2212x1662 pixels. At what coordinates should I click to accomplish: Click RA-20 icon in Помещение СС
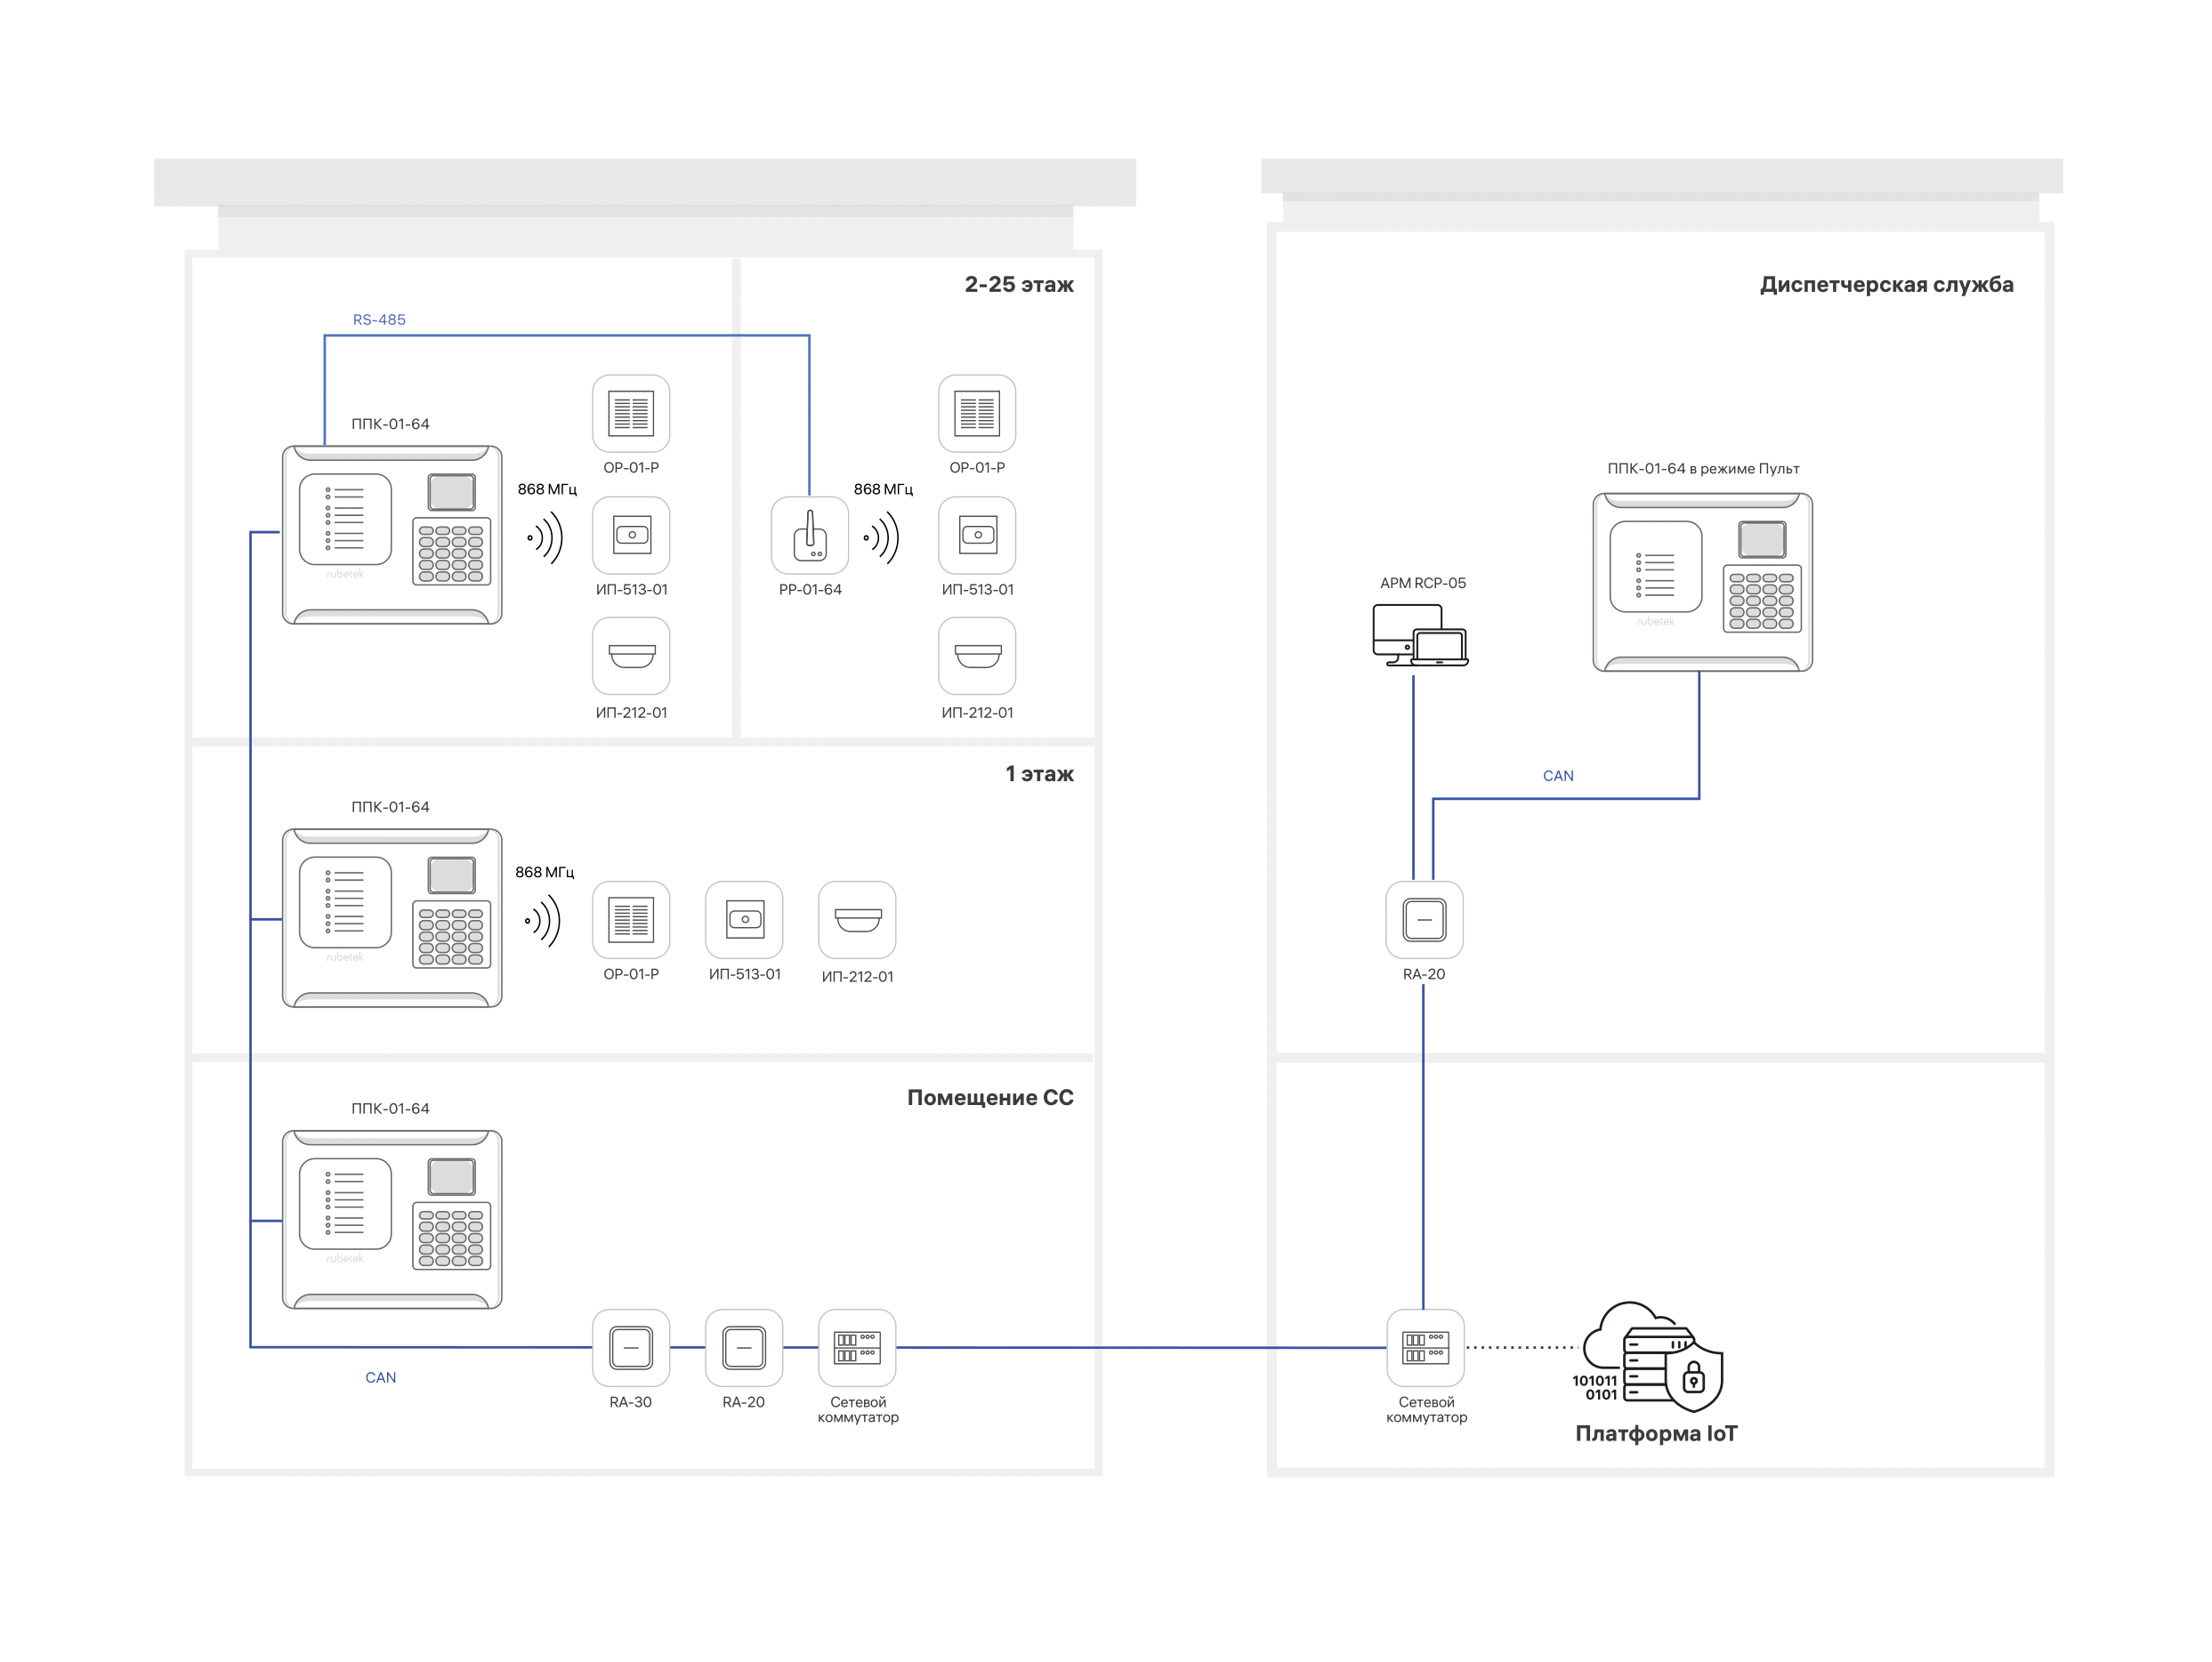tap(744, 1347)
